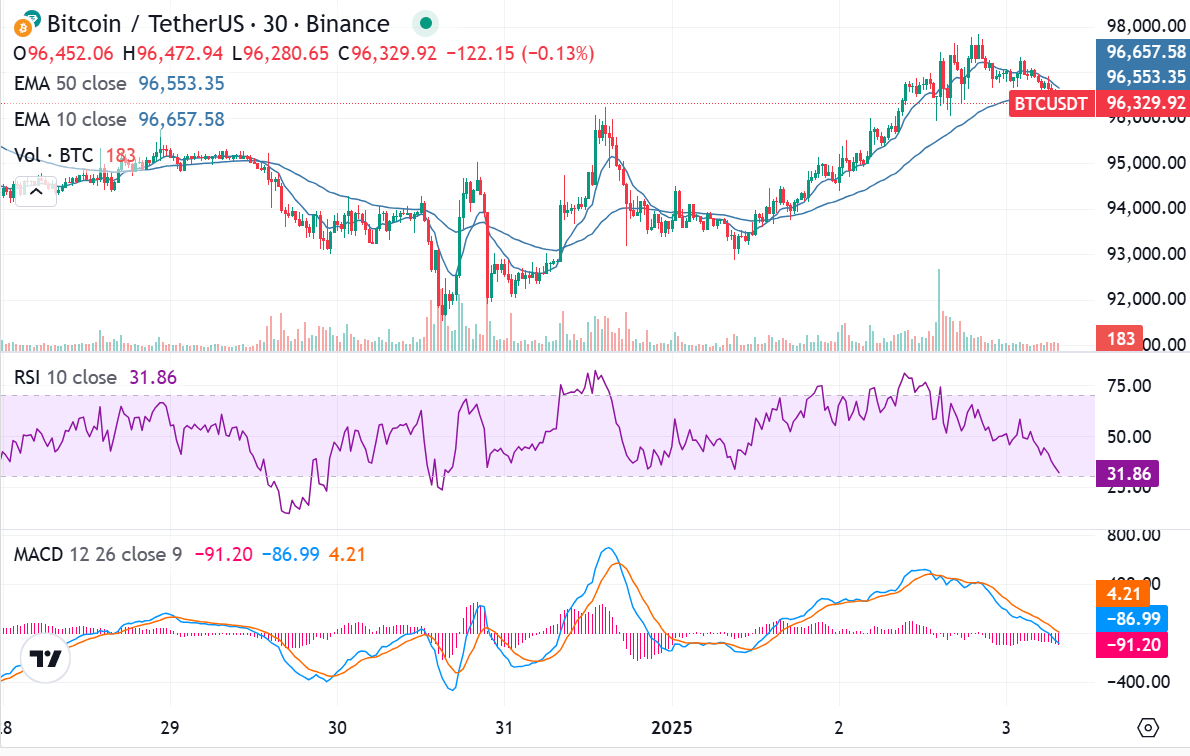Click the TradingView logo badge
1190x756 pixels.
46,658
